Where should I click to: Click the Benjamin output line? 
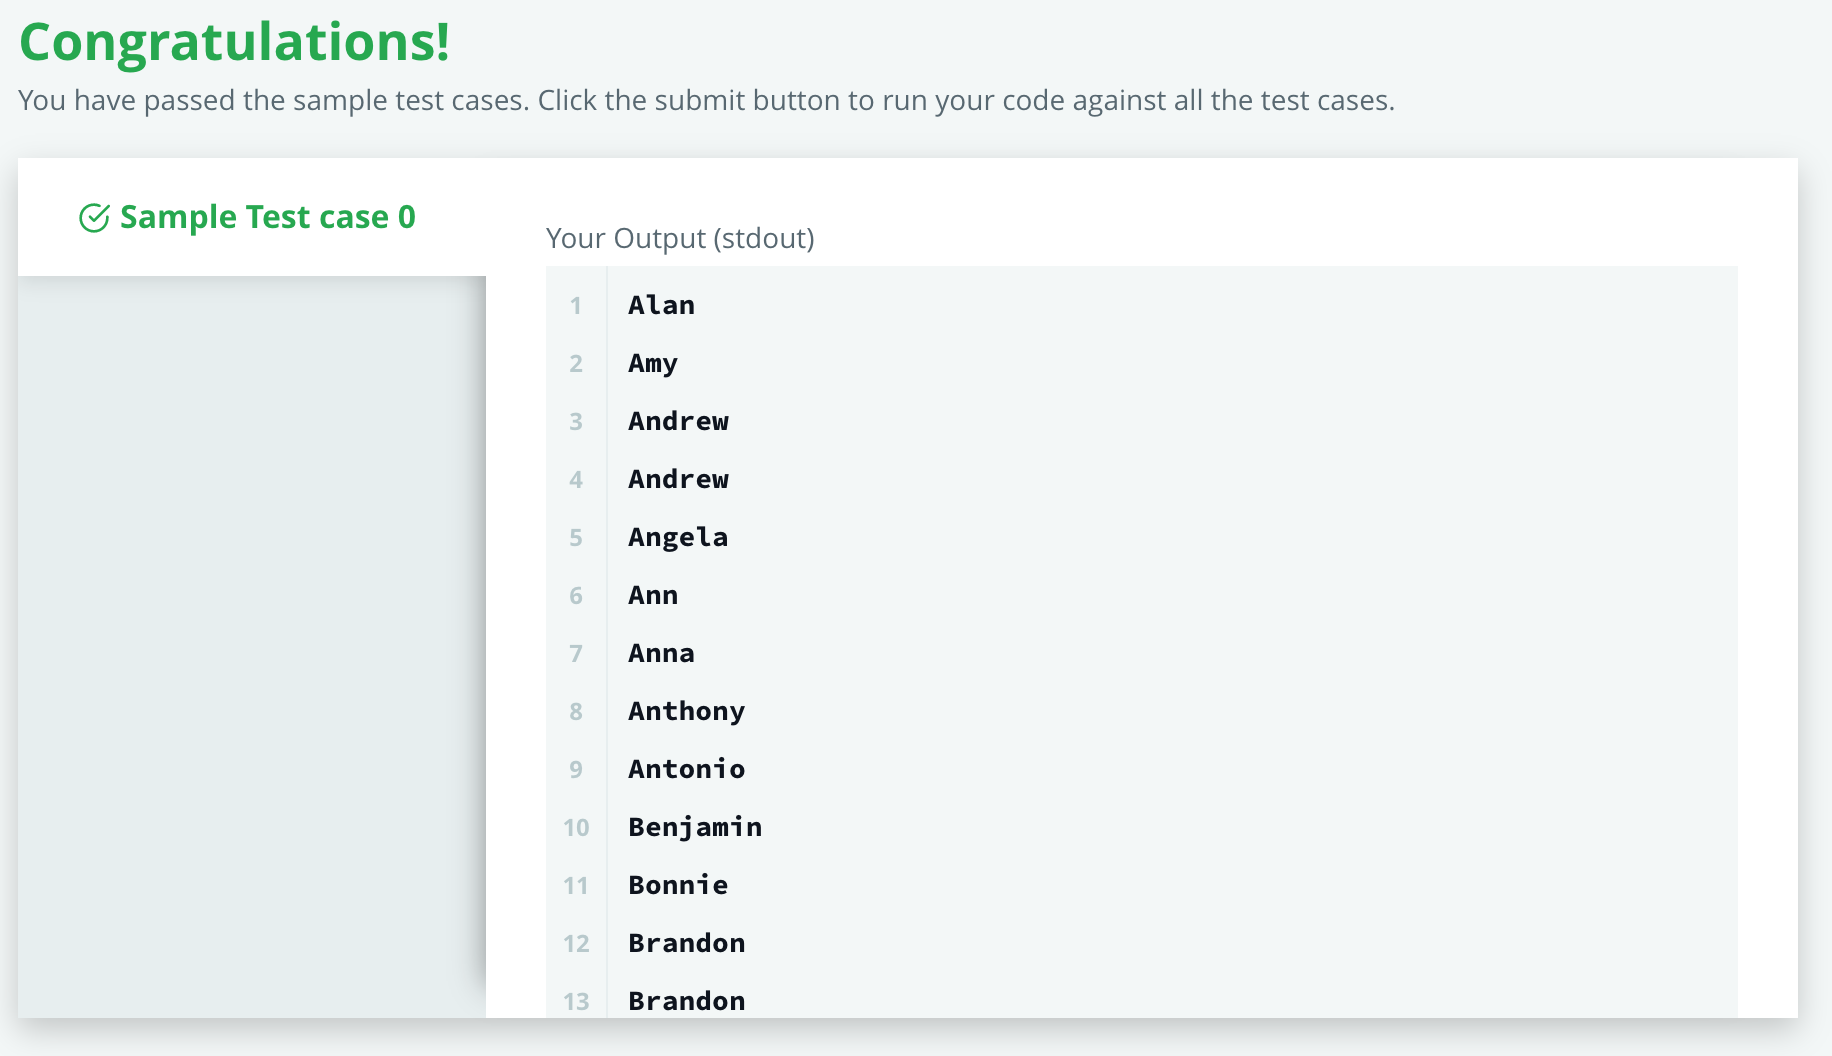(695, 827)
